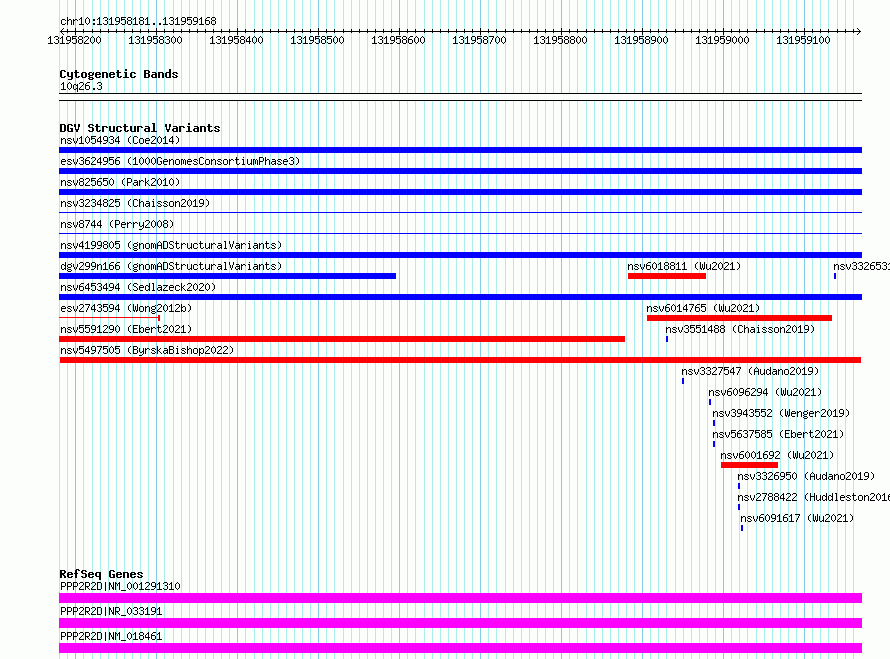Click ruler position 131958600
Image resolution: width=890 pixels, height=659 pixels.
tap(398, 40)
